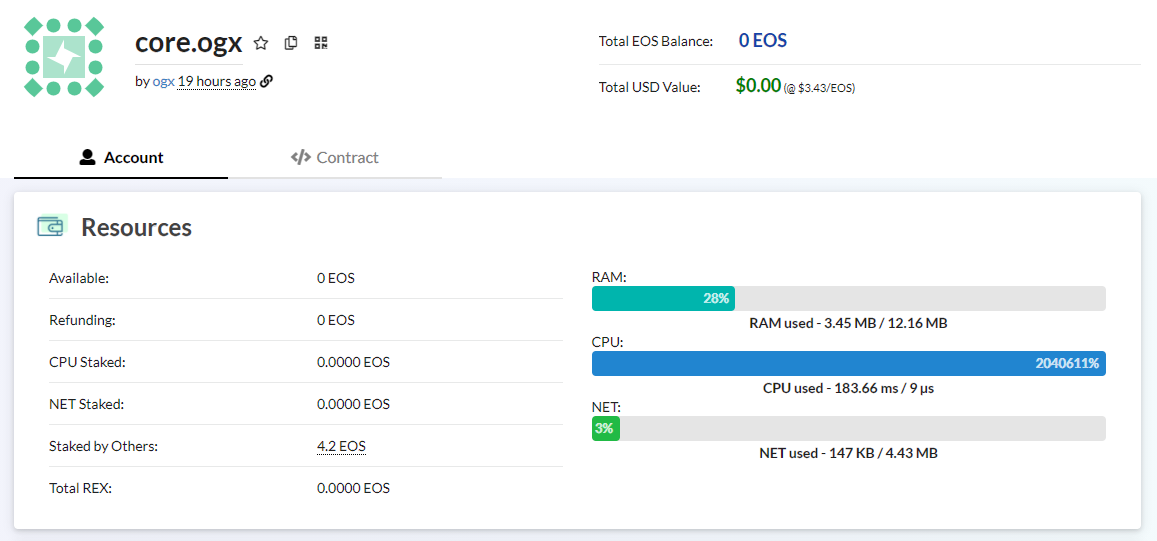Click the code icon on Contract tab
Screen dimensions: 1157x541
[300, 157]
